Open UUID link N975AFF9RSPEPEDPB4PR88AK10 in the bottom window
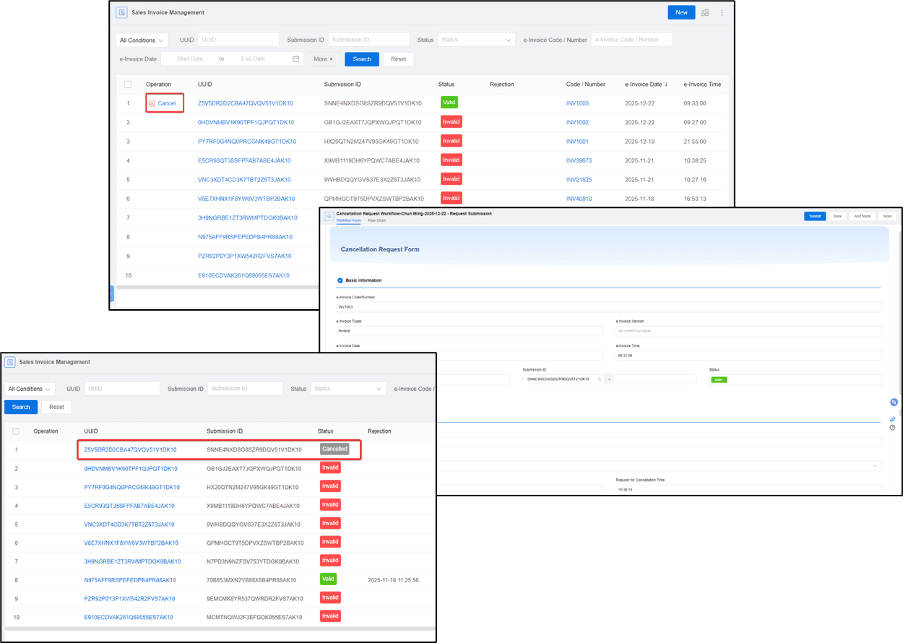Image resolution: width=904 pixels, height=644 pixels. click(130, 580)
